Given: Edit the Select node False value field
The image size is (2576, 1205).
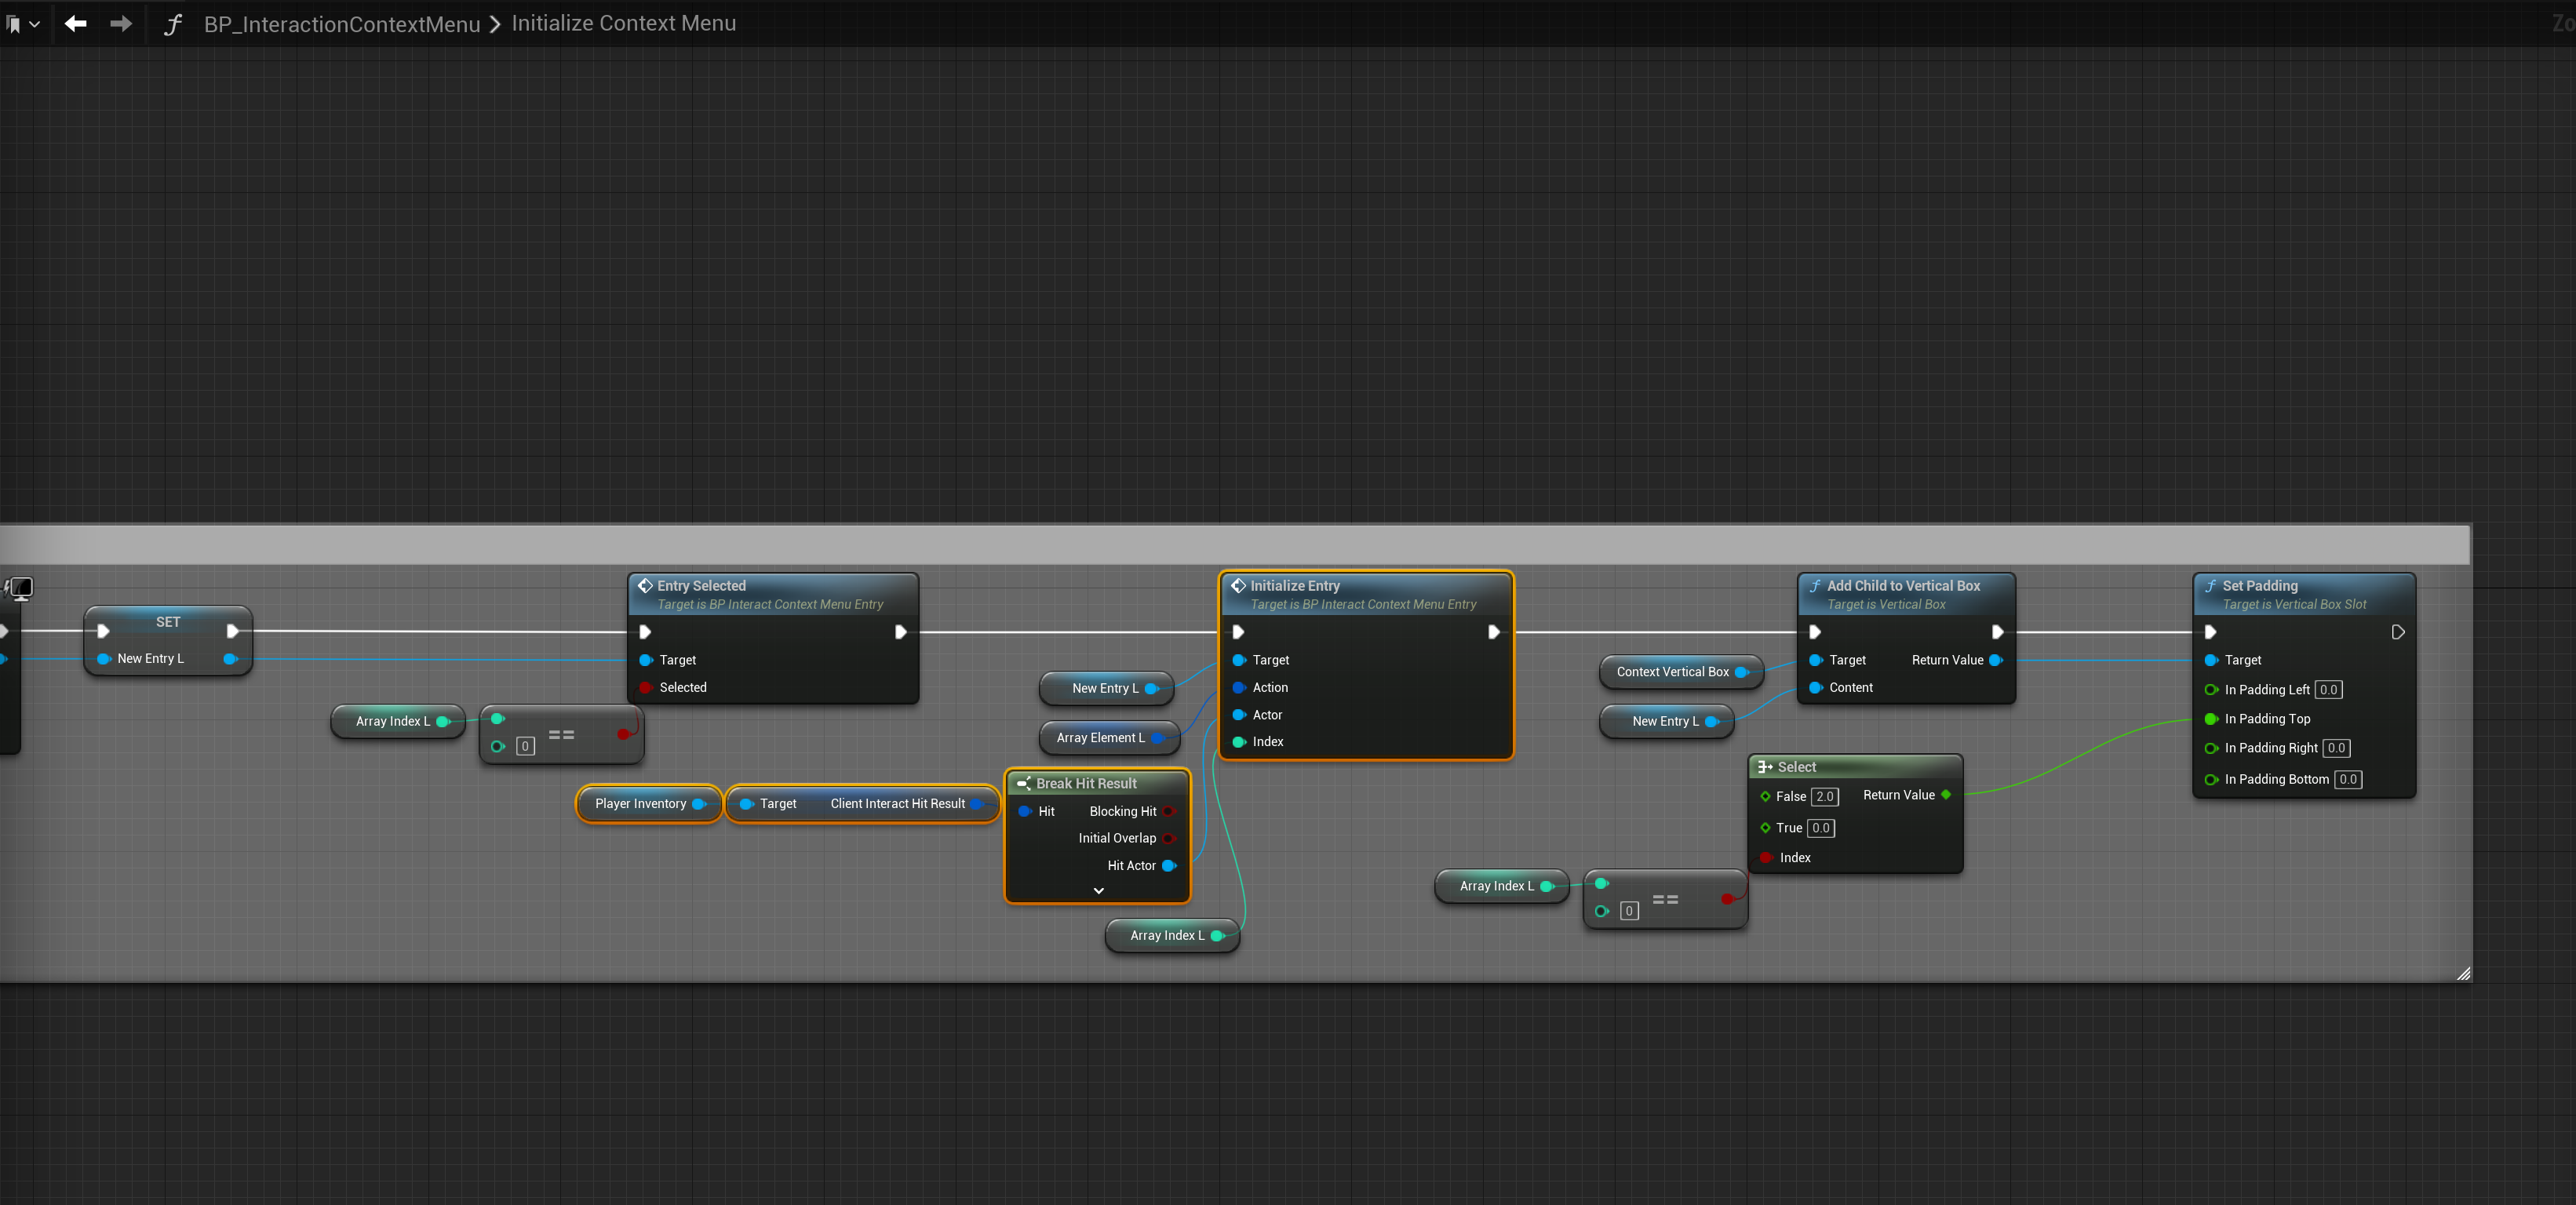Looking at the screenshot, I should click(1824, 796).
